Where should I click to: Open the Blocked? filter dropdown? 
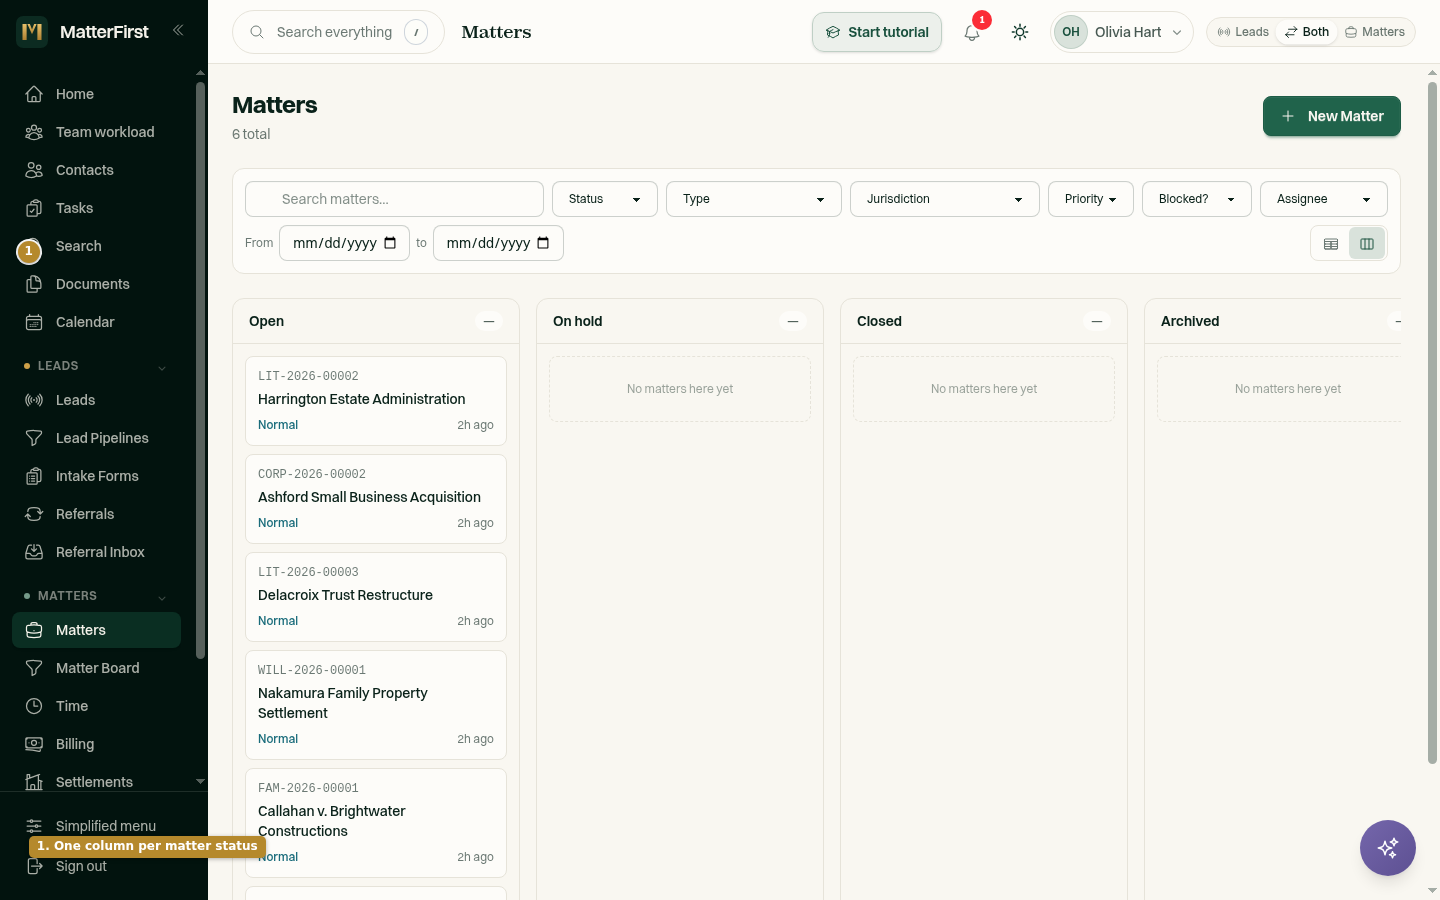coord(1197,199)
